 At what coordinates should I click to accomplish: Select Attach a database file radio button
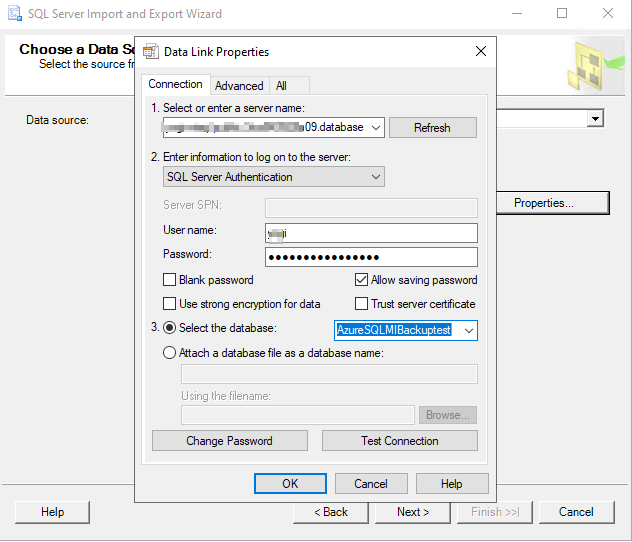click(169, 353)
